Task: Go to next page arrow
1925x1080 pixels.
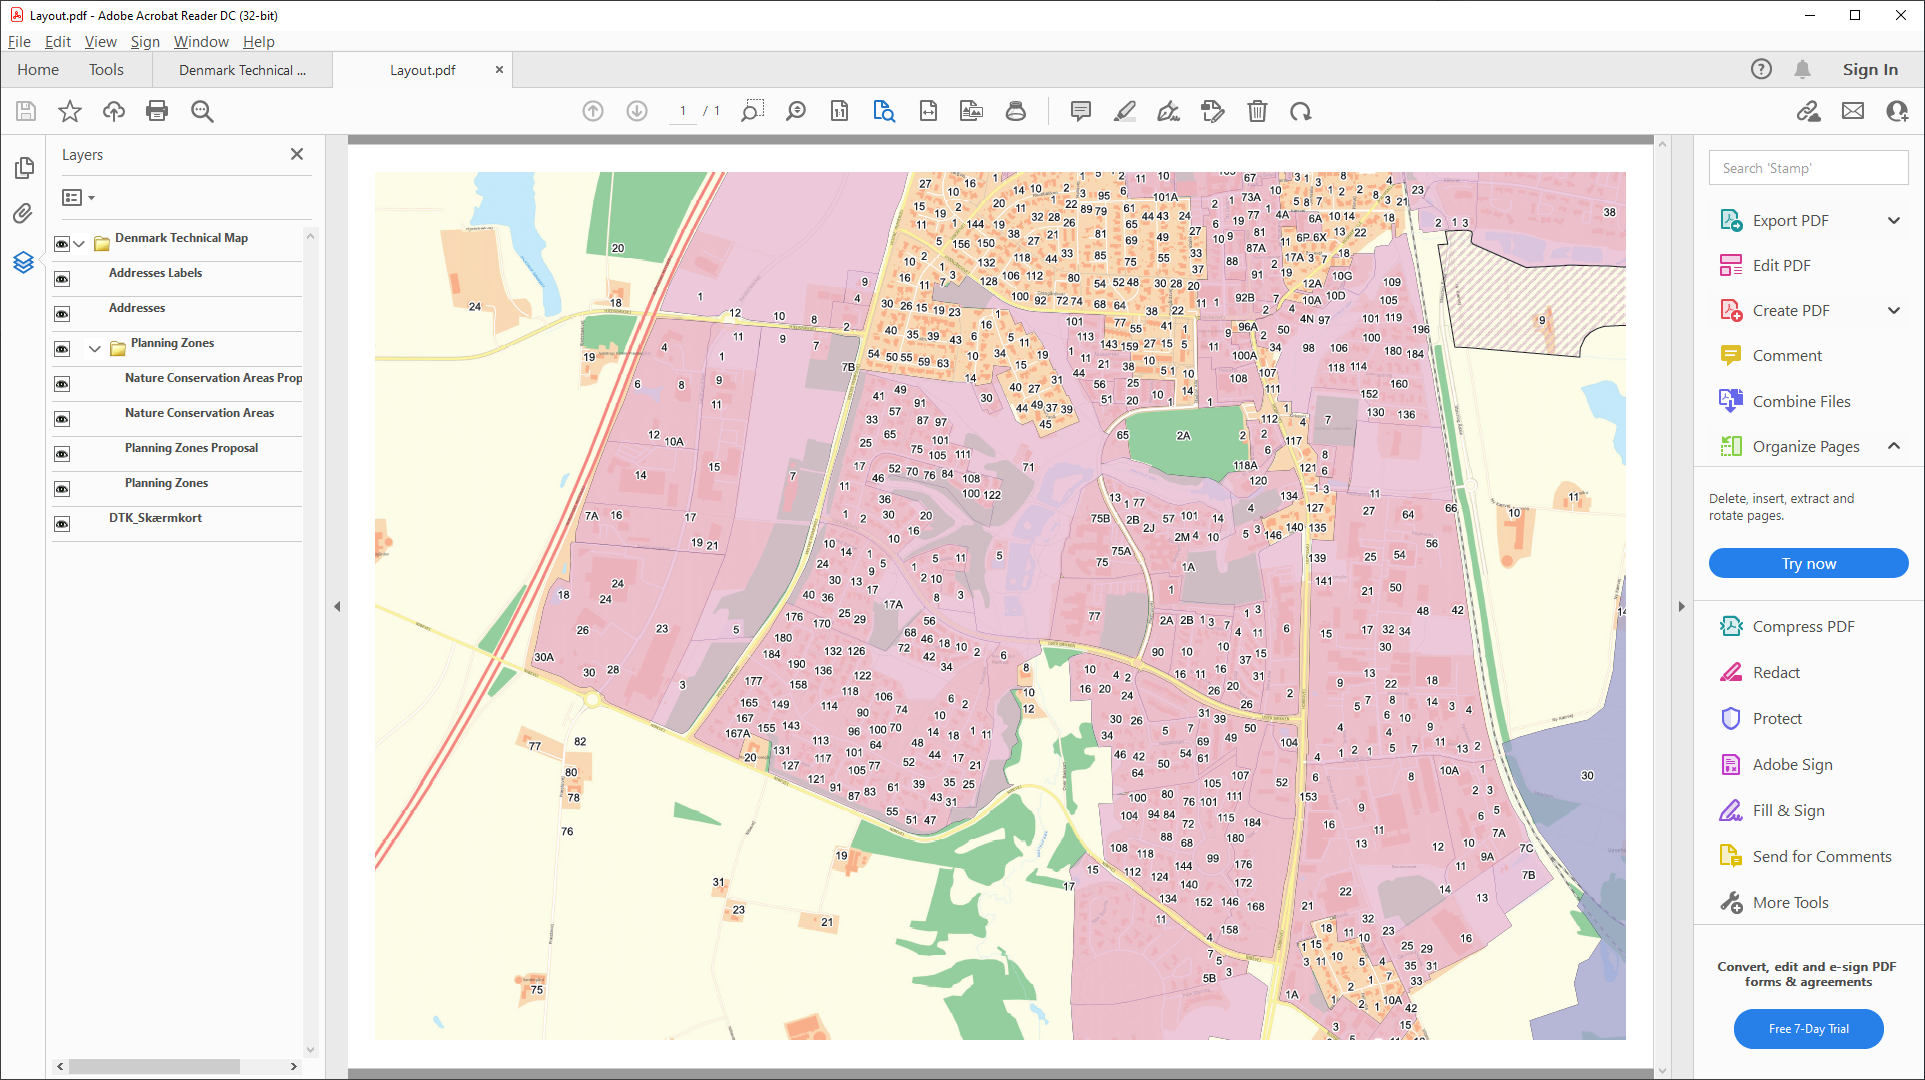Action: pyautogui.click(x=637, y=111)
